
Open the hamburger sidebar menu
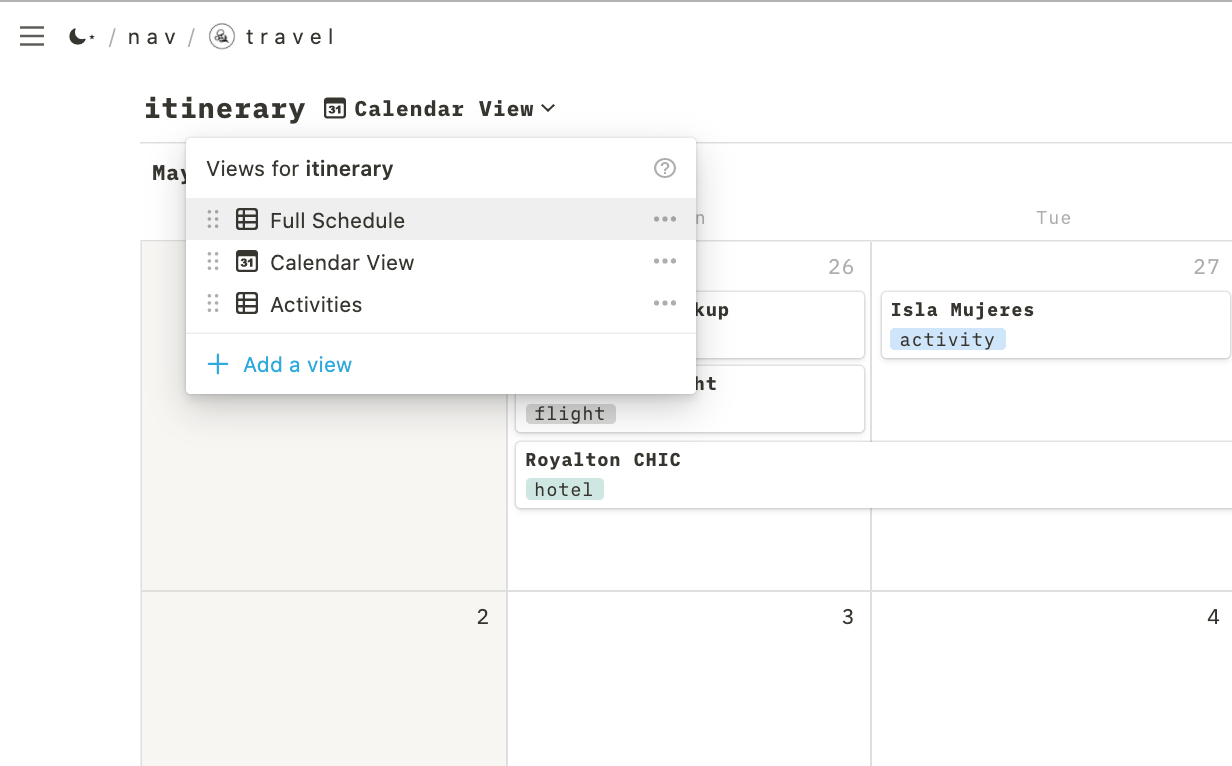(x=32, y=37)
